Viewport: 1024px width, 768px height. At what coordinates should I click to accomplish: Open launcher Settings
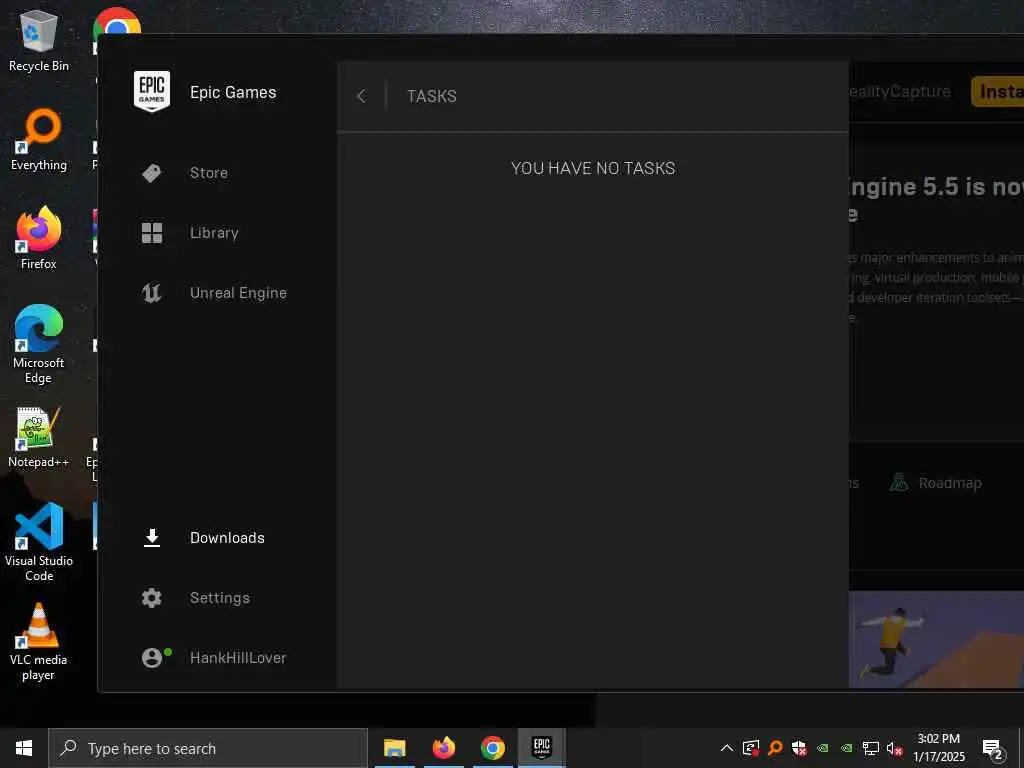point(219,598)
